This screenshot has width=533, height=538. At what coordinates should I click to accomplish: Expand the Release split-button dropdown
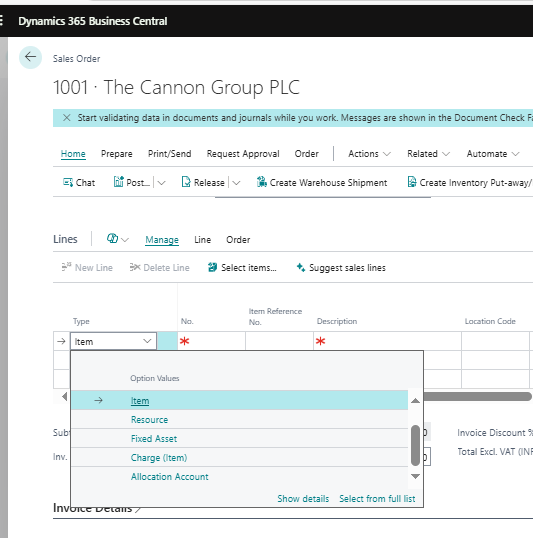click(236, 183)
